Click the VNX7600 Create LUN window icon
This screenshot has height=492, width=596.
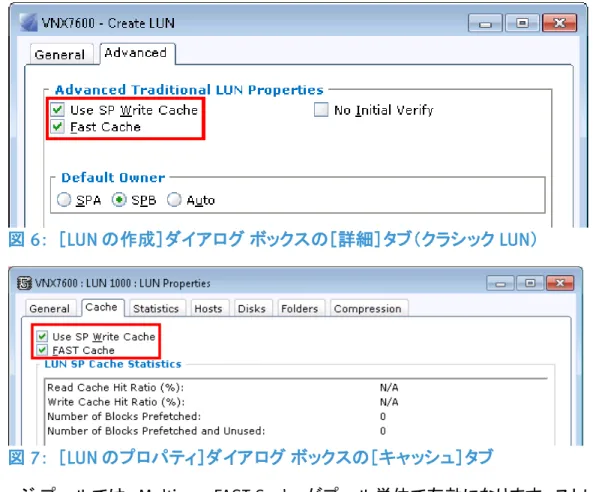point(28,23)
